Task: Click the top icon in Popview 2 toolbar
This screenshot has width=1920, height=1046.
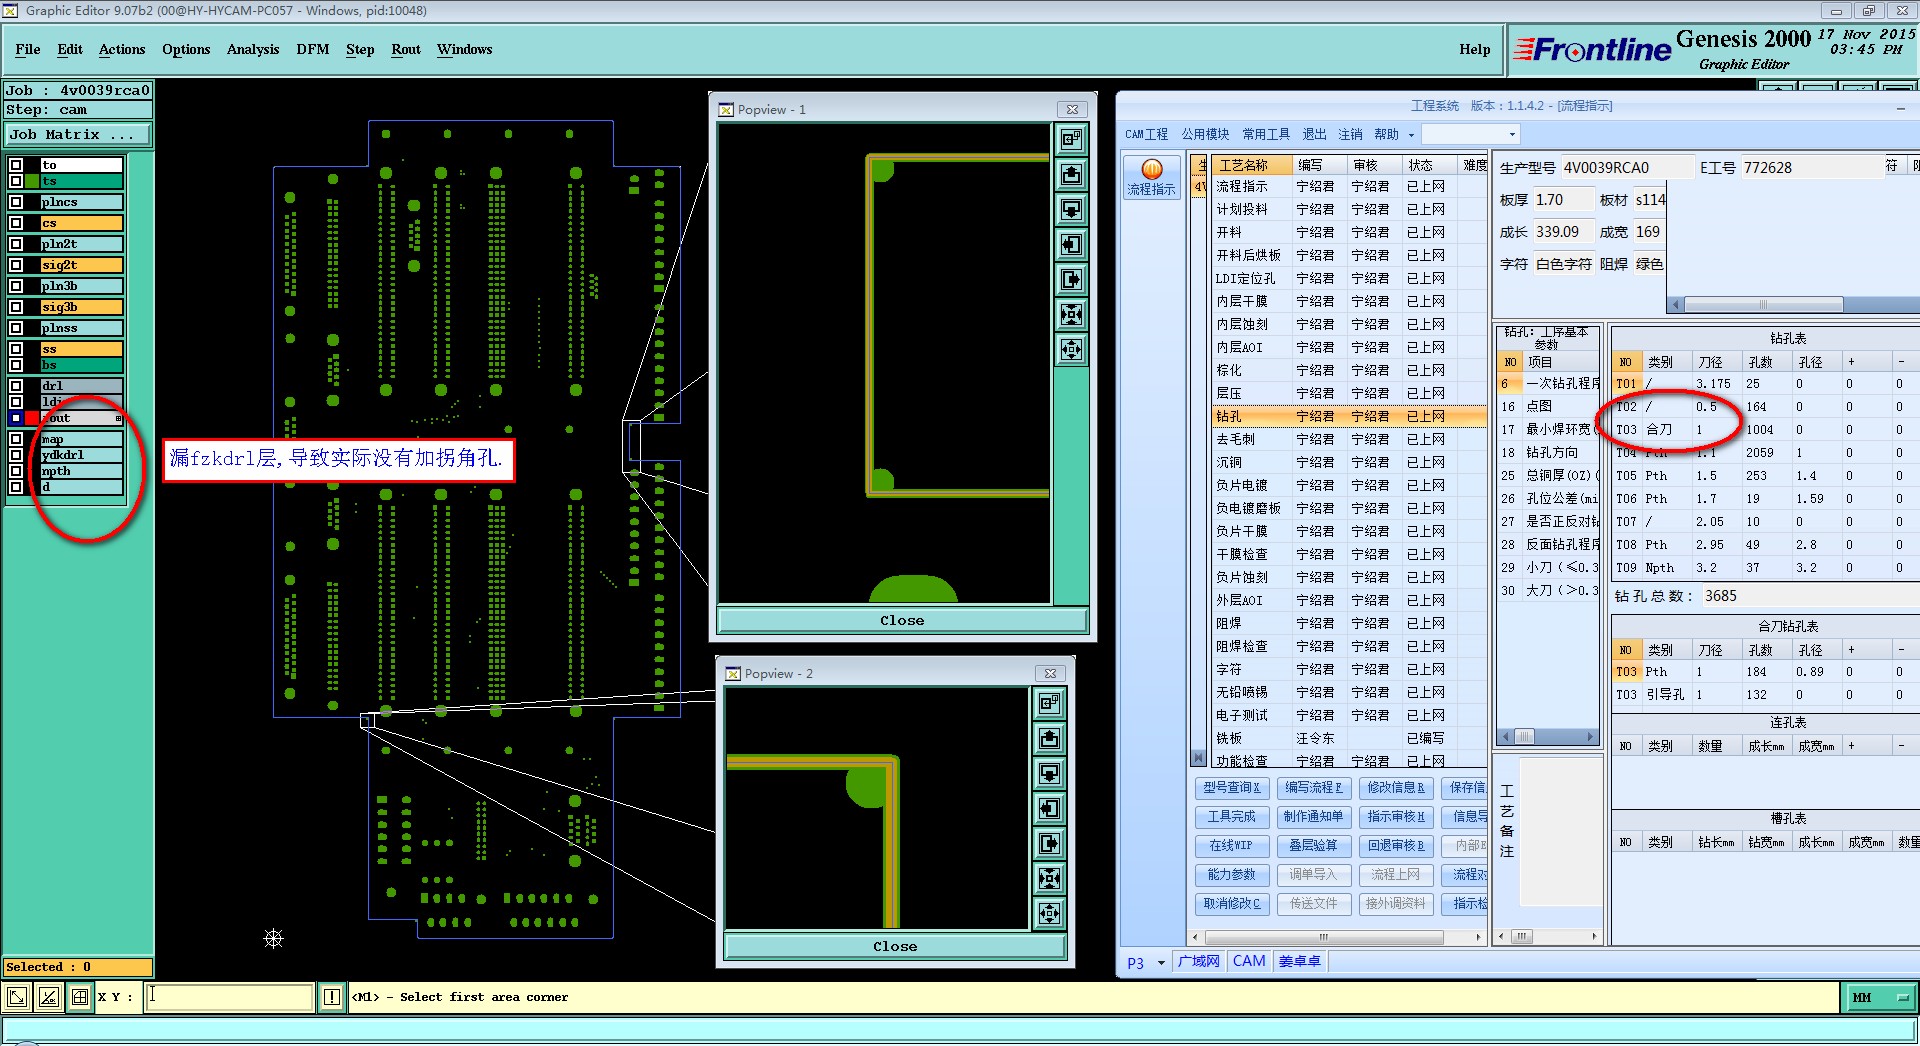Action: 1049,703
